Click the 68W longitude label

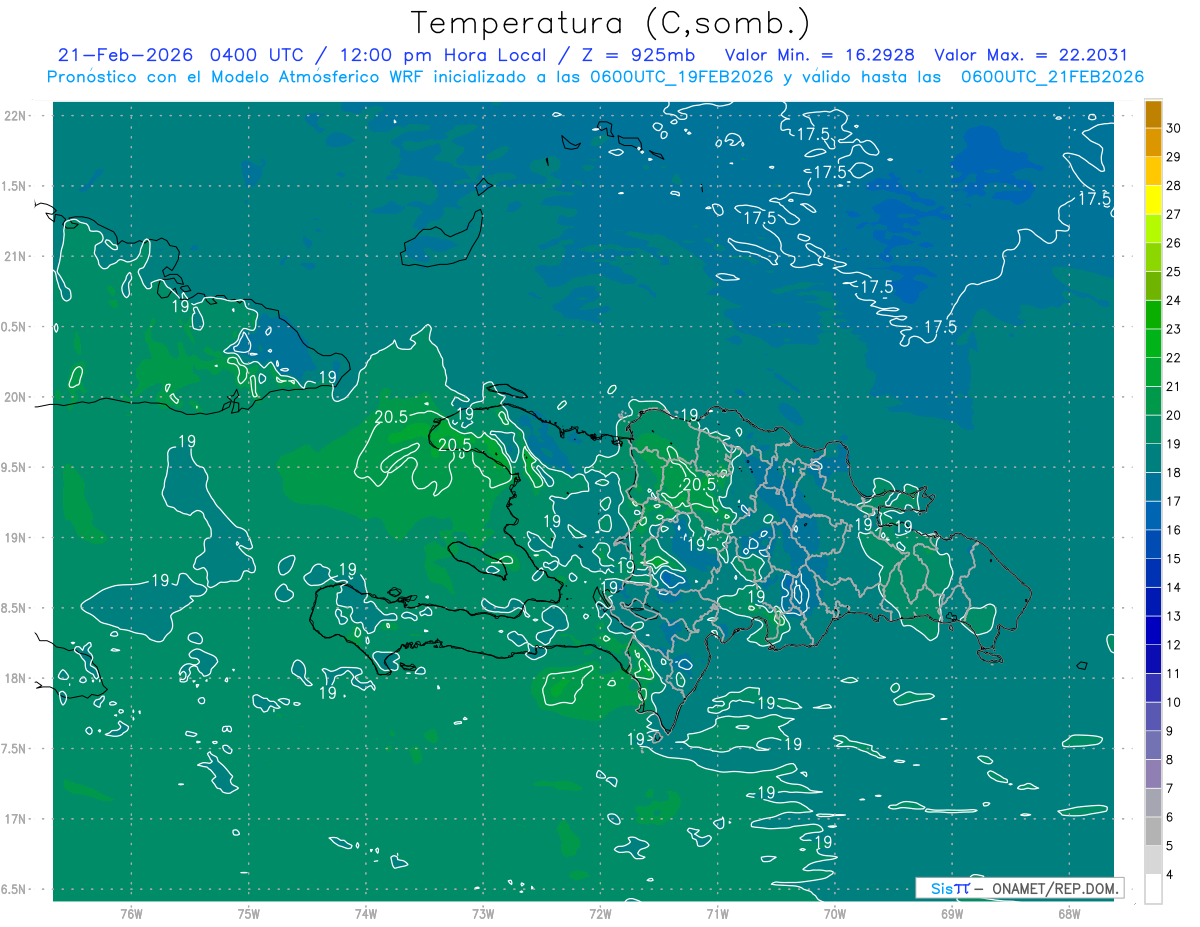pos(1069,913)
